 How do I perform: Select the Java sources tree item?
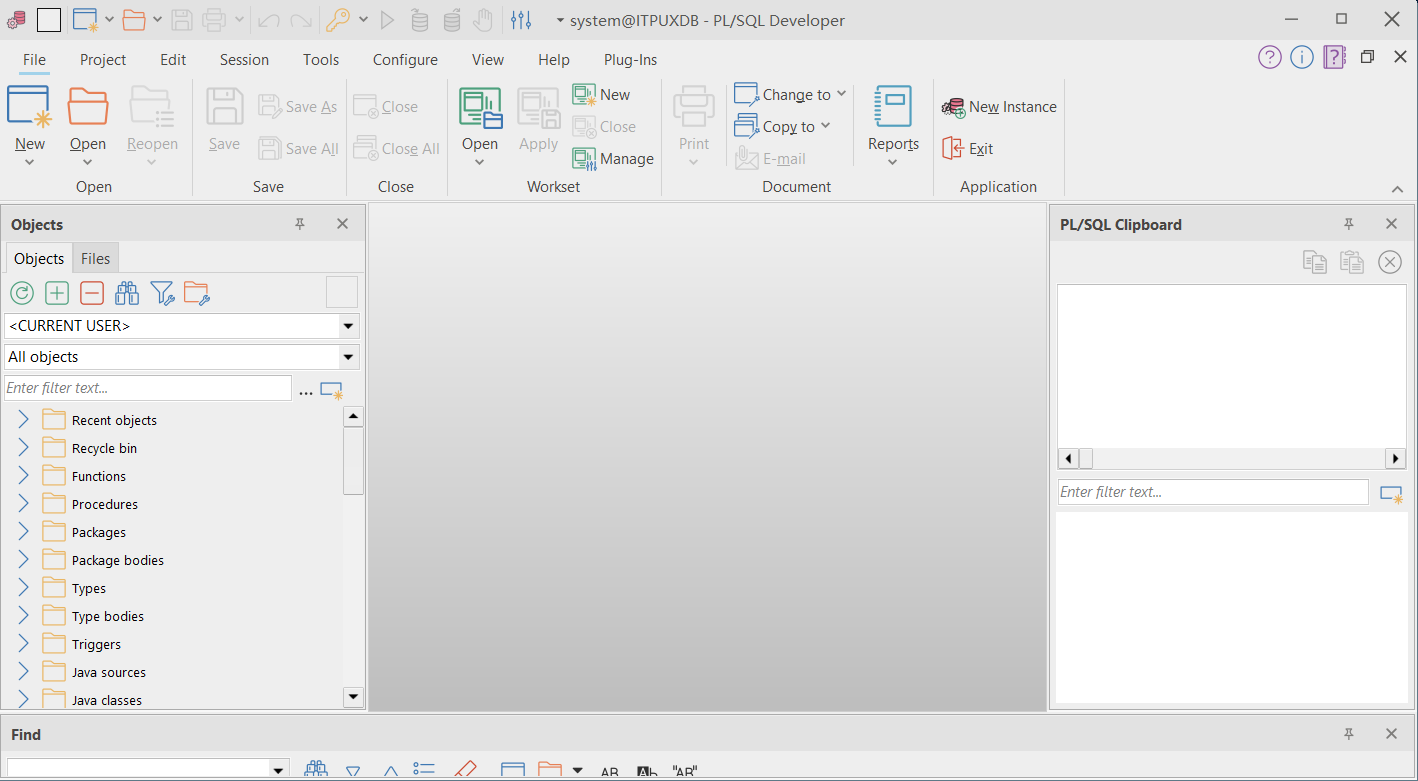click(109, 672)
